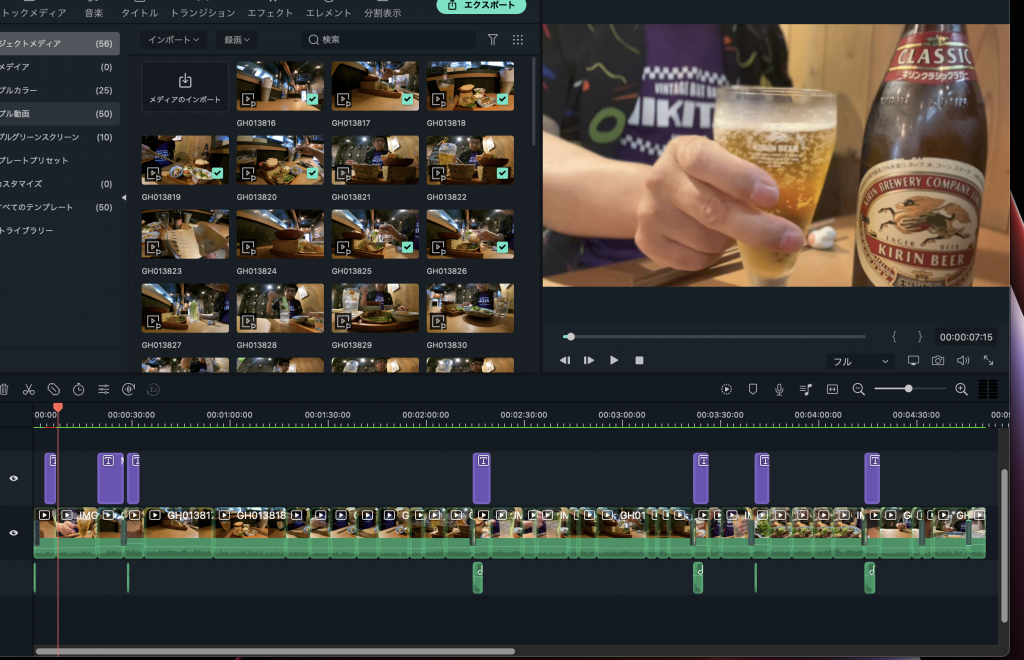Click the render preview icon in timeline toolbar
This screenshot has width=1024, height=660.
click(x=726, y=390)
